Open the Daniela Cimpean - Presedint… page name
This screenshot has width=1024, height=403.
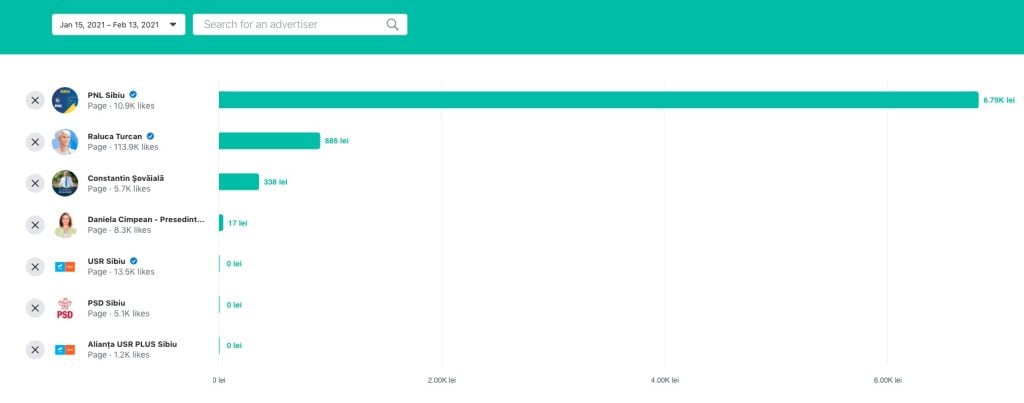146,219
